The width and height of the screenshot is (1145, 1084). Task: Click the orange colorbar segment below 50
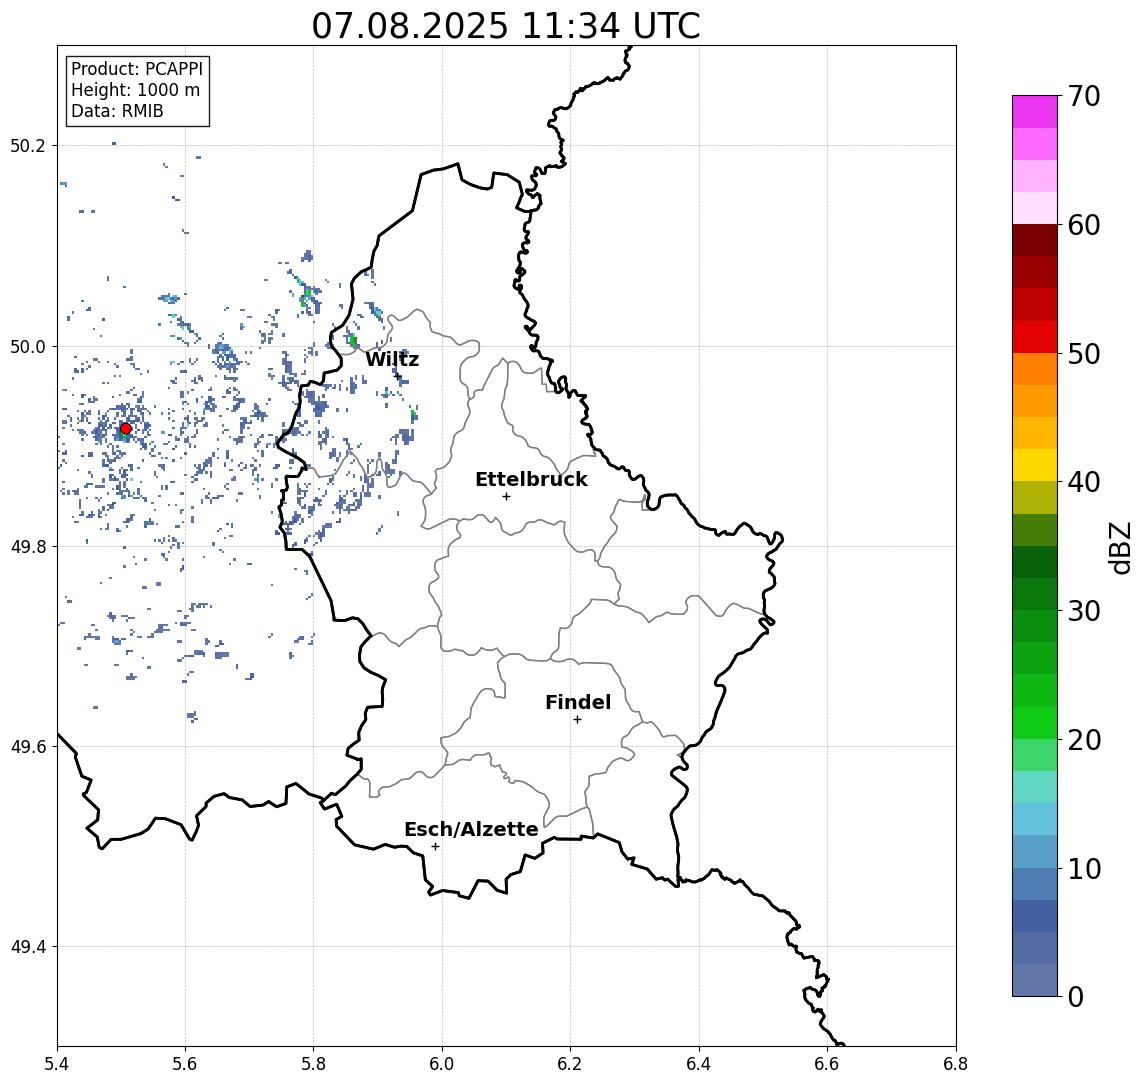tap(1035, 369)
